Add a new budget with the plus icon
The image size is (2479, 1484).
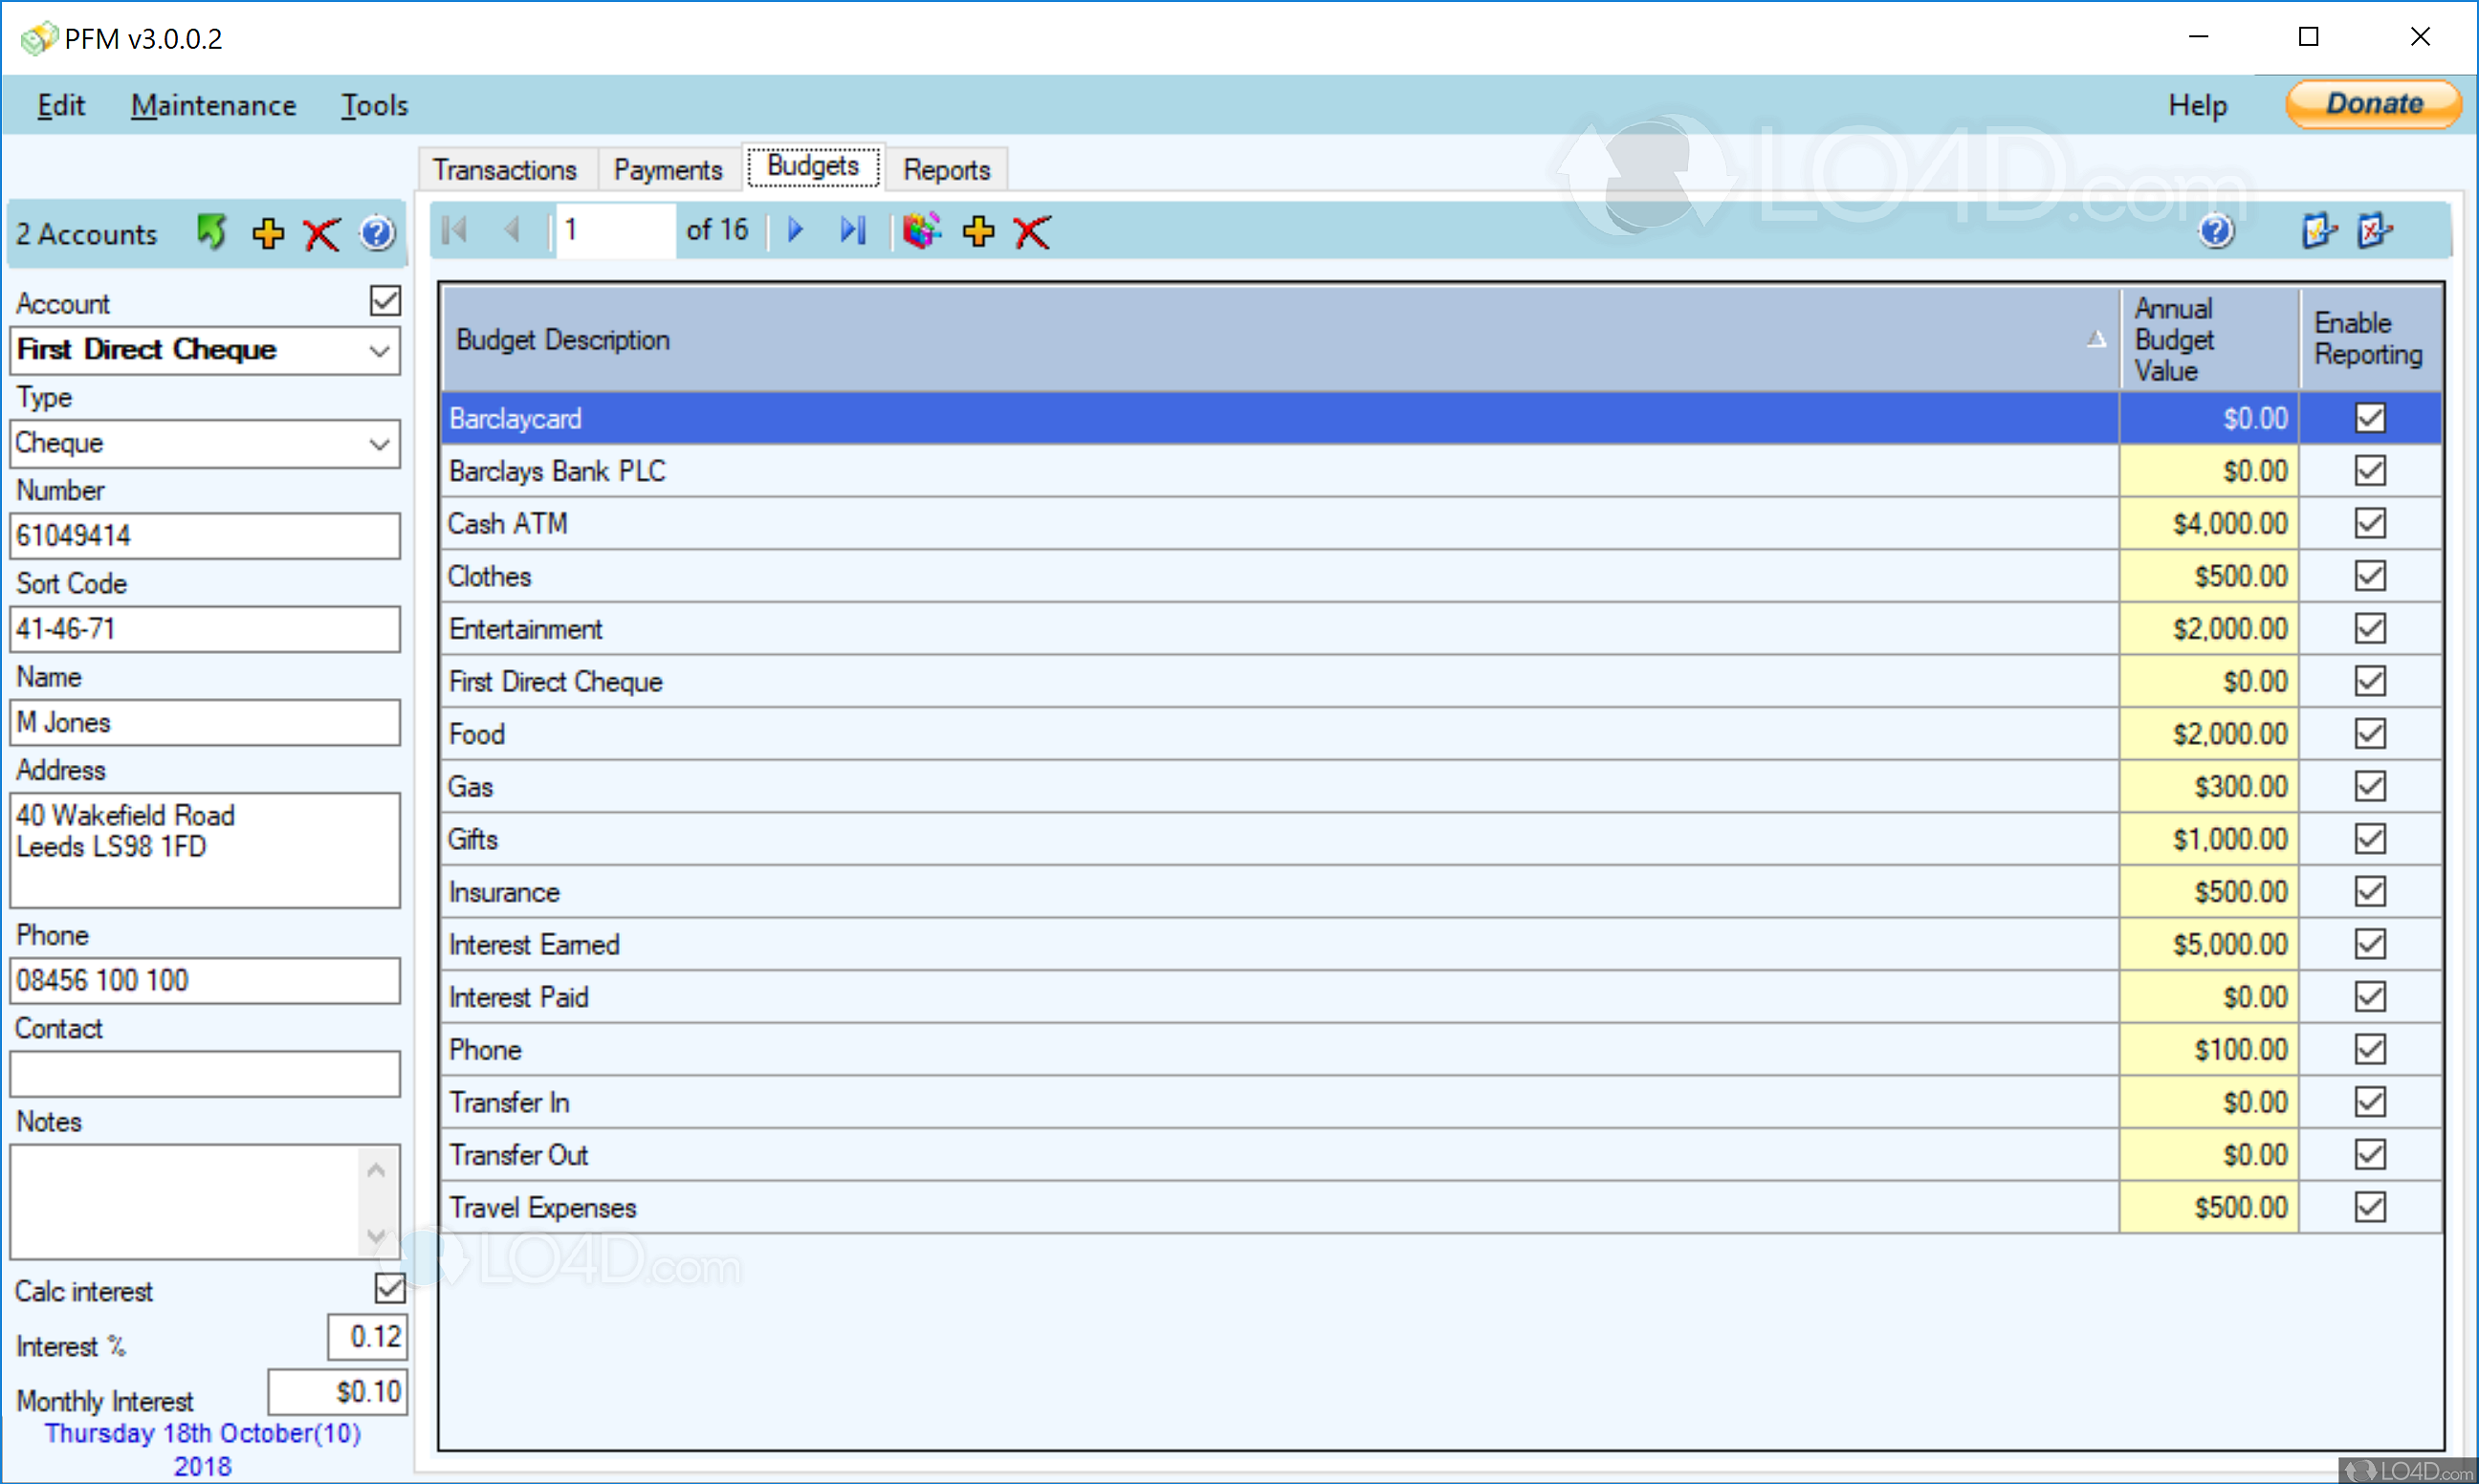[x=978, y=231]
